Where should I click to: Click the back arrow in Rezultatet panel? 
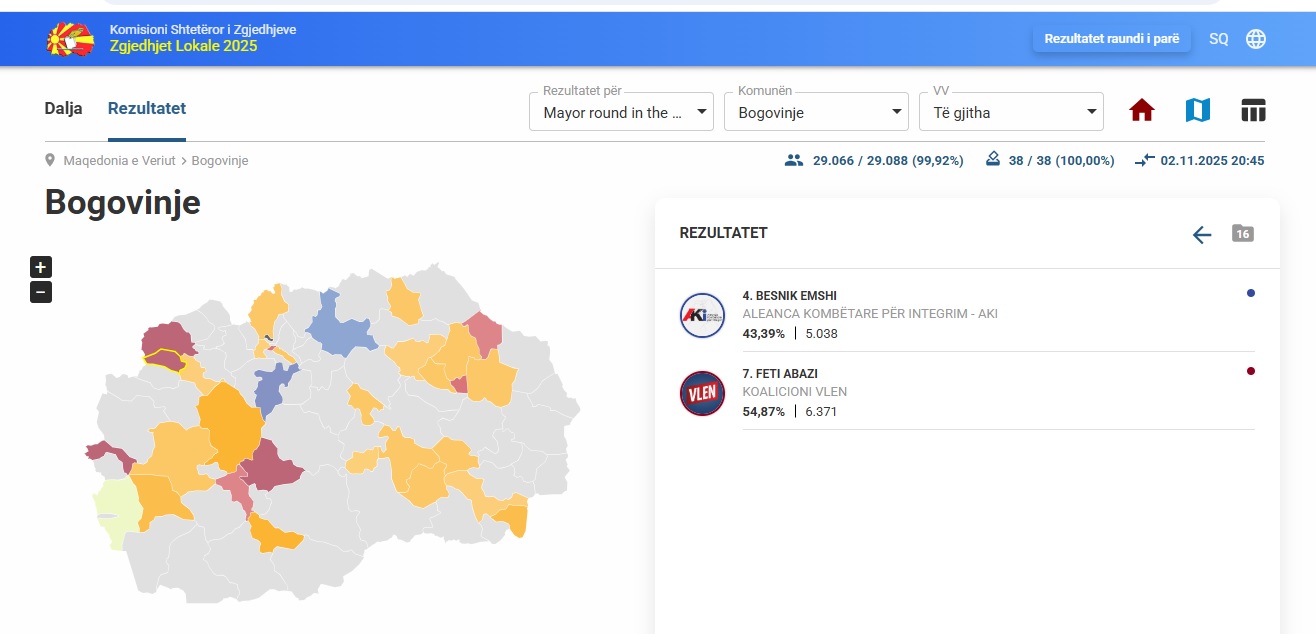[1202, 234]
